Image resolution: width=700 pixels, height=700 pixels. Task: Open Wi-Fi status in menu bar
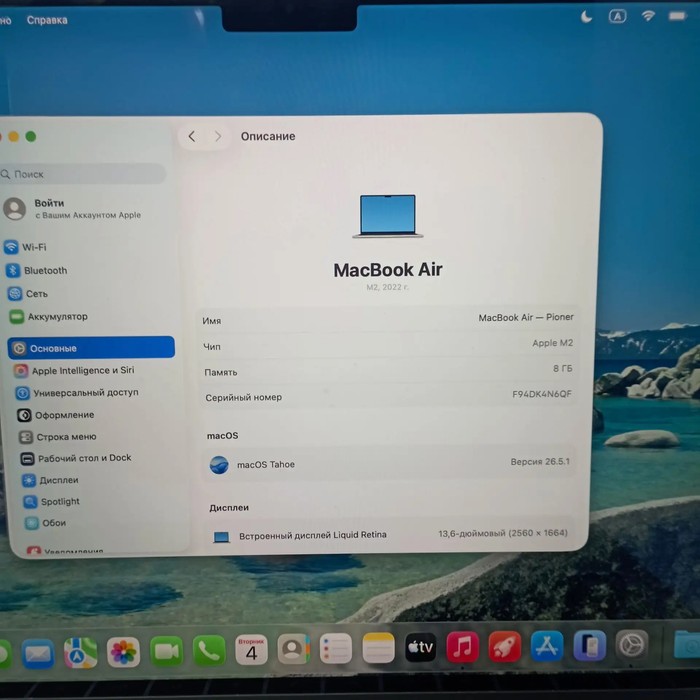click(648, 16)
